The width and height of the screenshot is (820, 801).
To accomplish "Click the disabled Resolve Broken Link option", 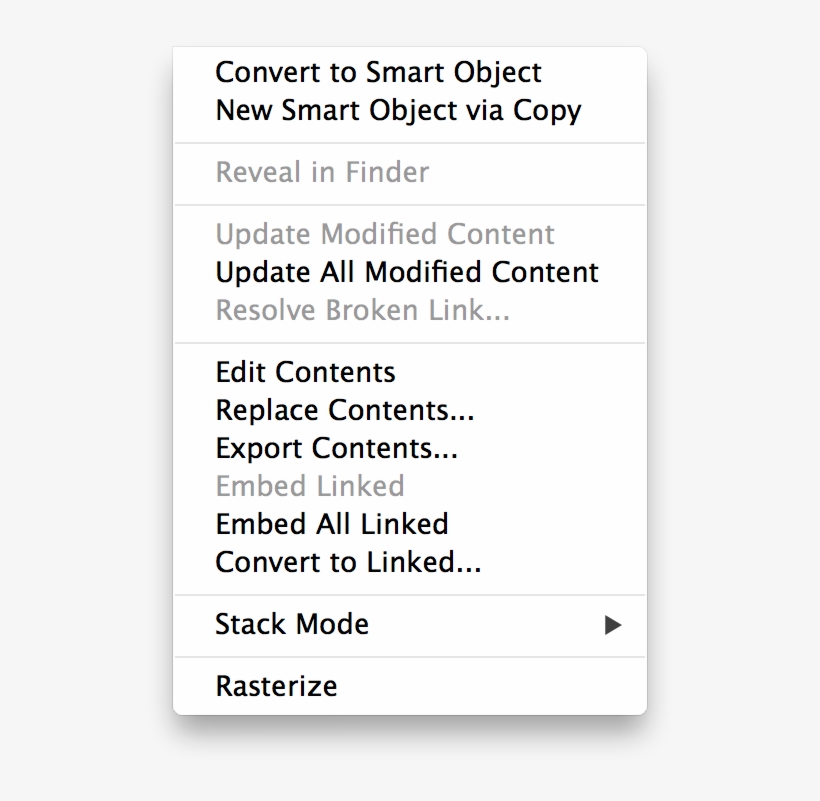I will [x=363, y=311].
